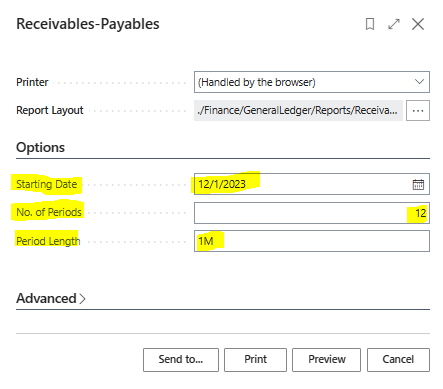
Task: Close the Receivables-Payables dialog
Action: point(418,24)
